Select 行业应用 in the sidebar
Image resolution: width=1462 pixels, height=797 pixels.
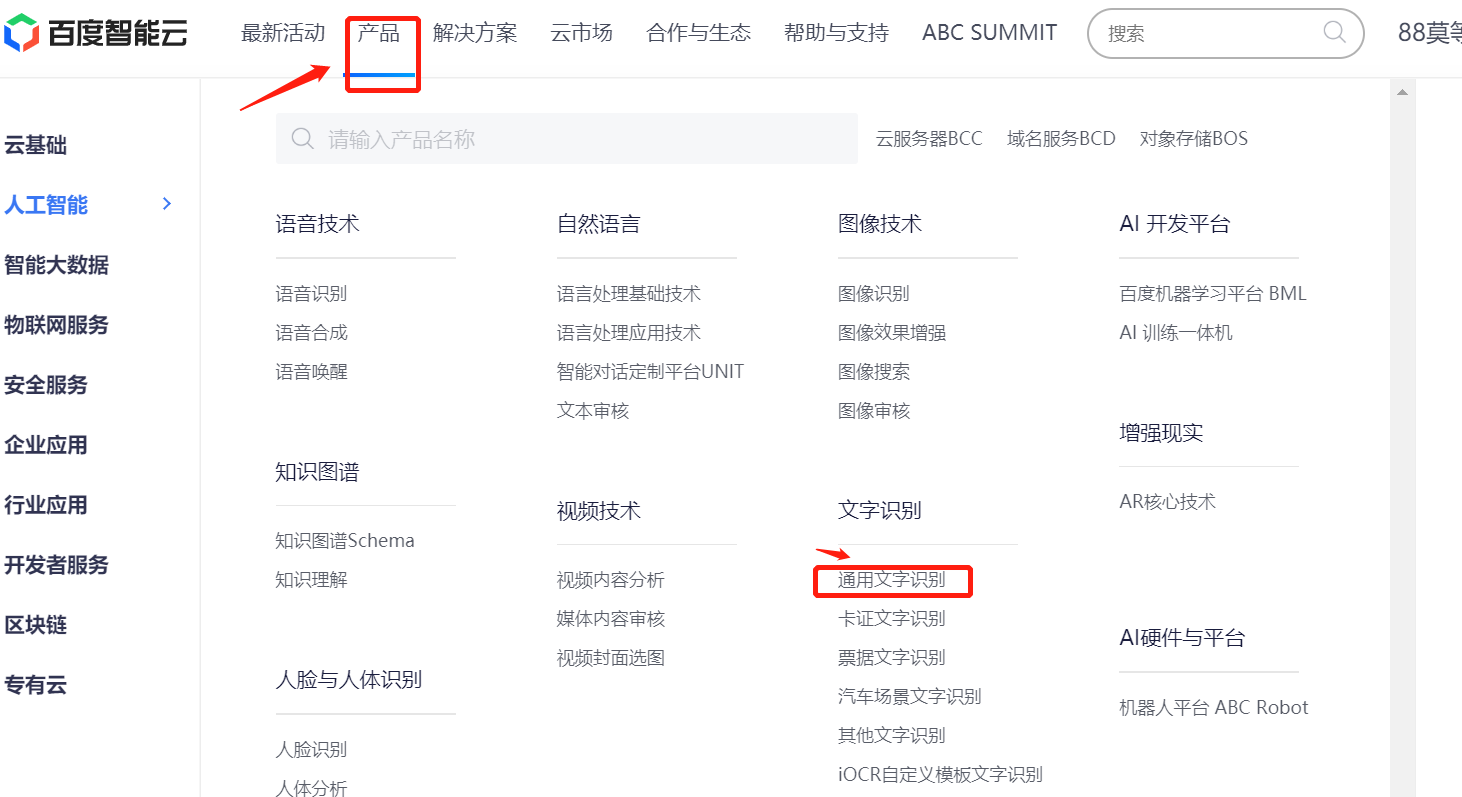[46, 505]
